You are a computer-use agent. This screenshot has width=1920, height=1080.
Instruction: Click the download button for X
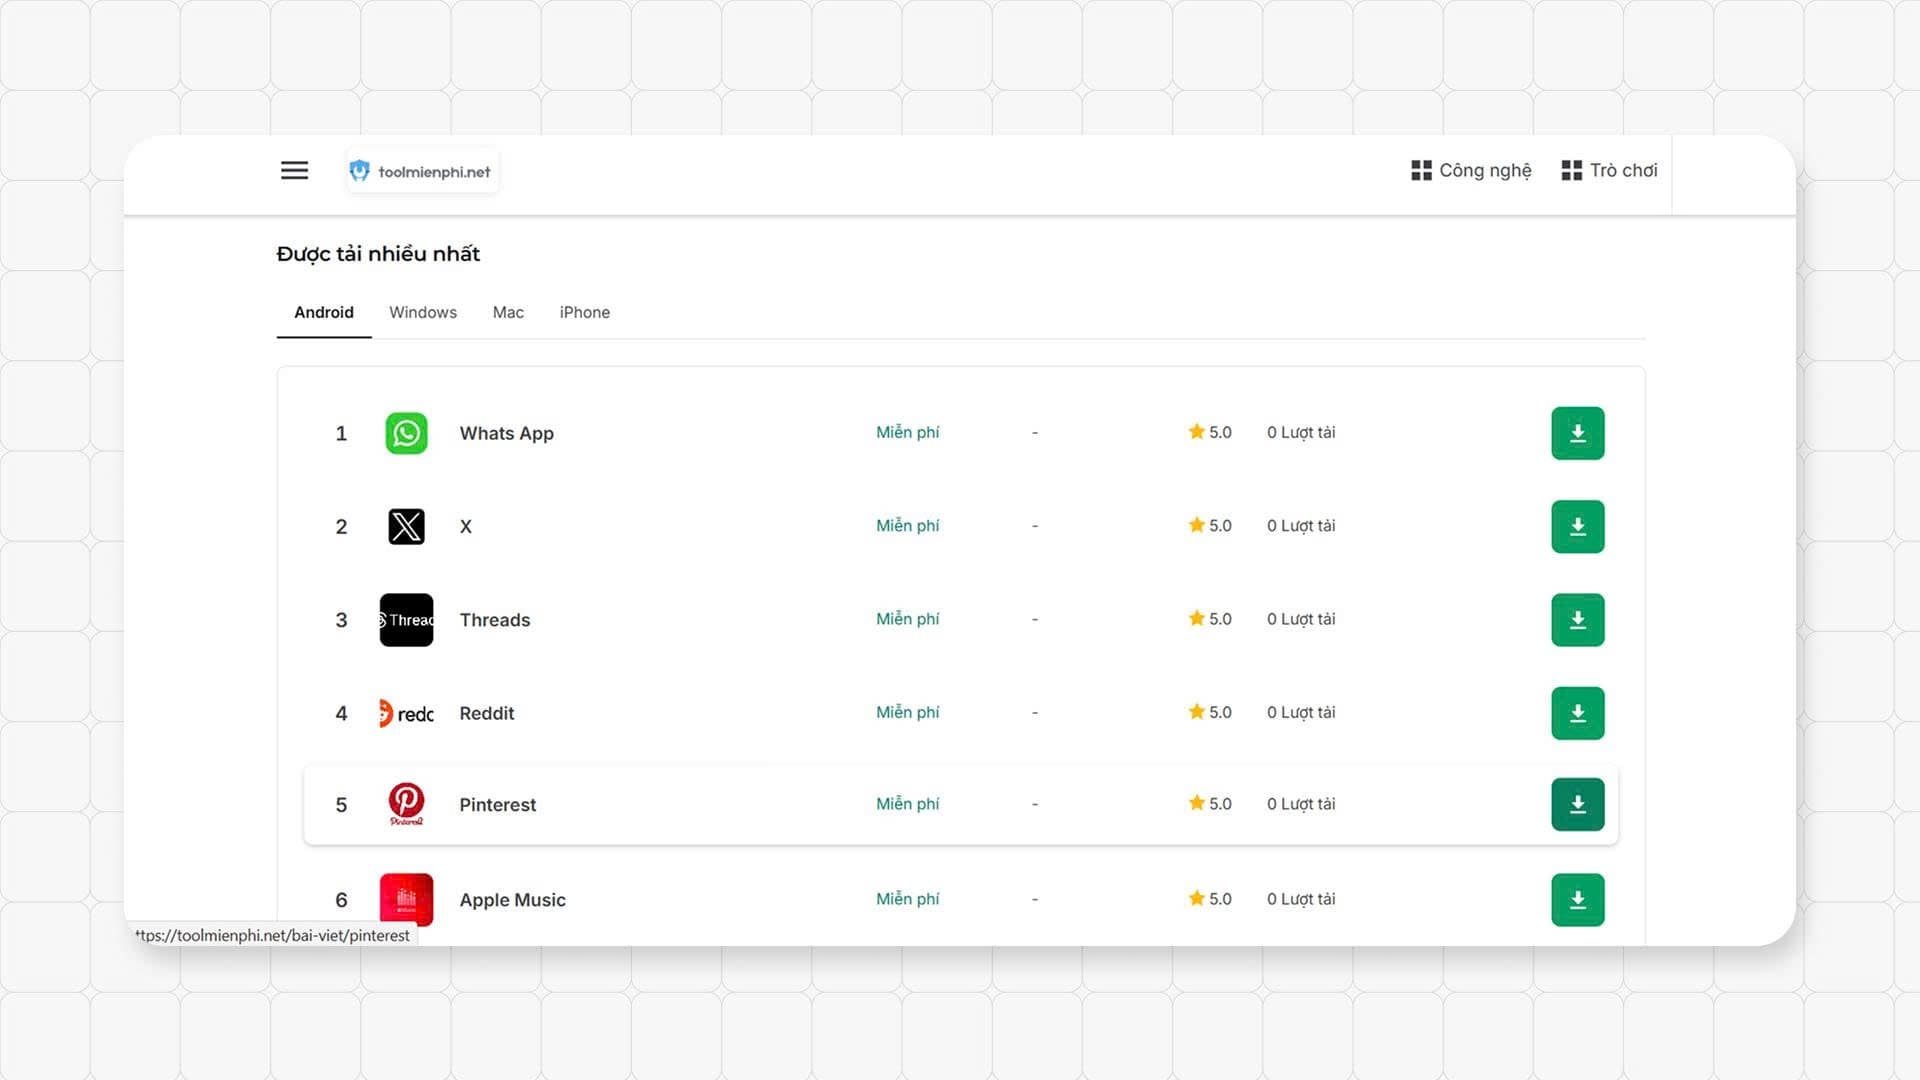[x=1577, y=526]
